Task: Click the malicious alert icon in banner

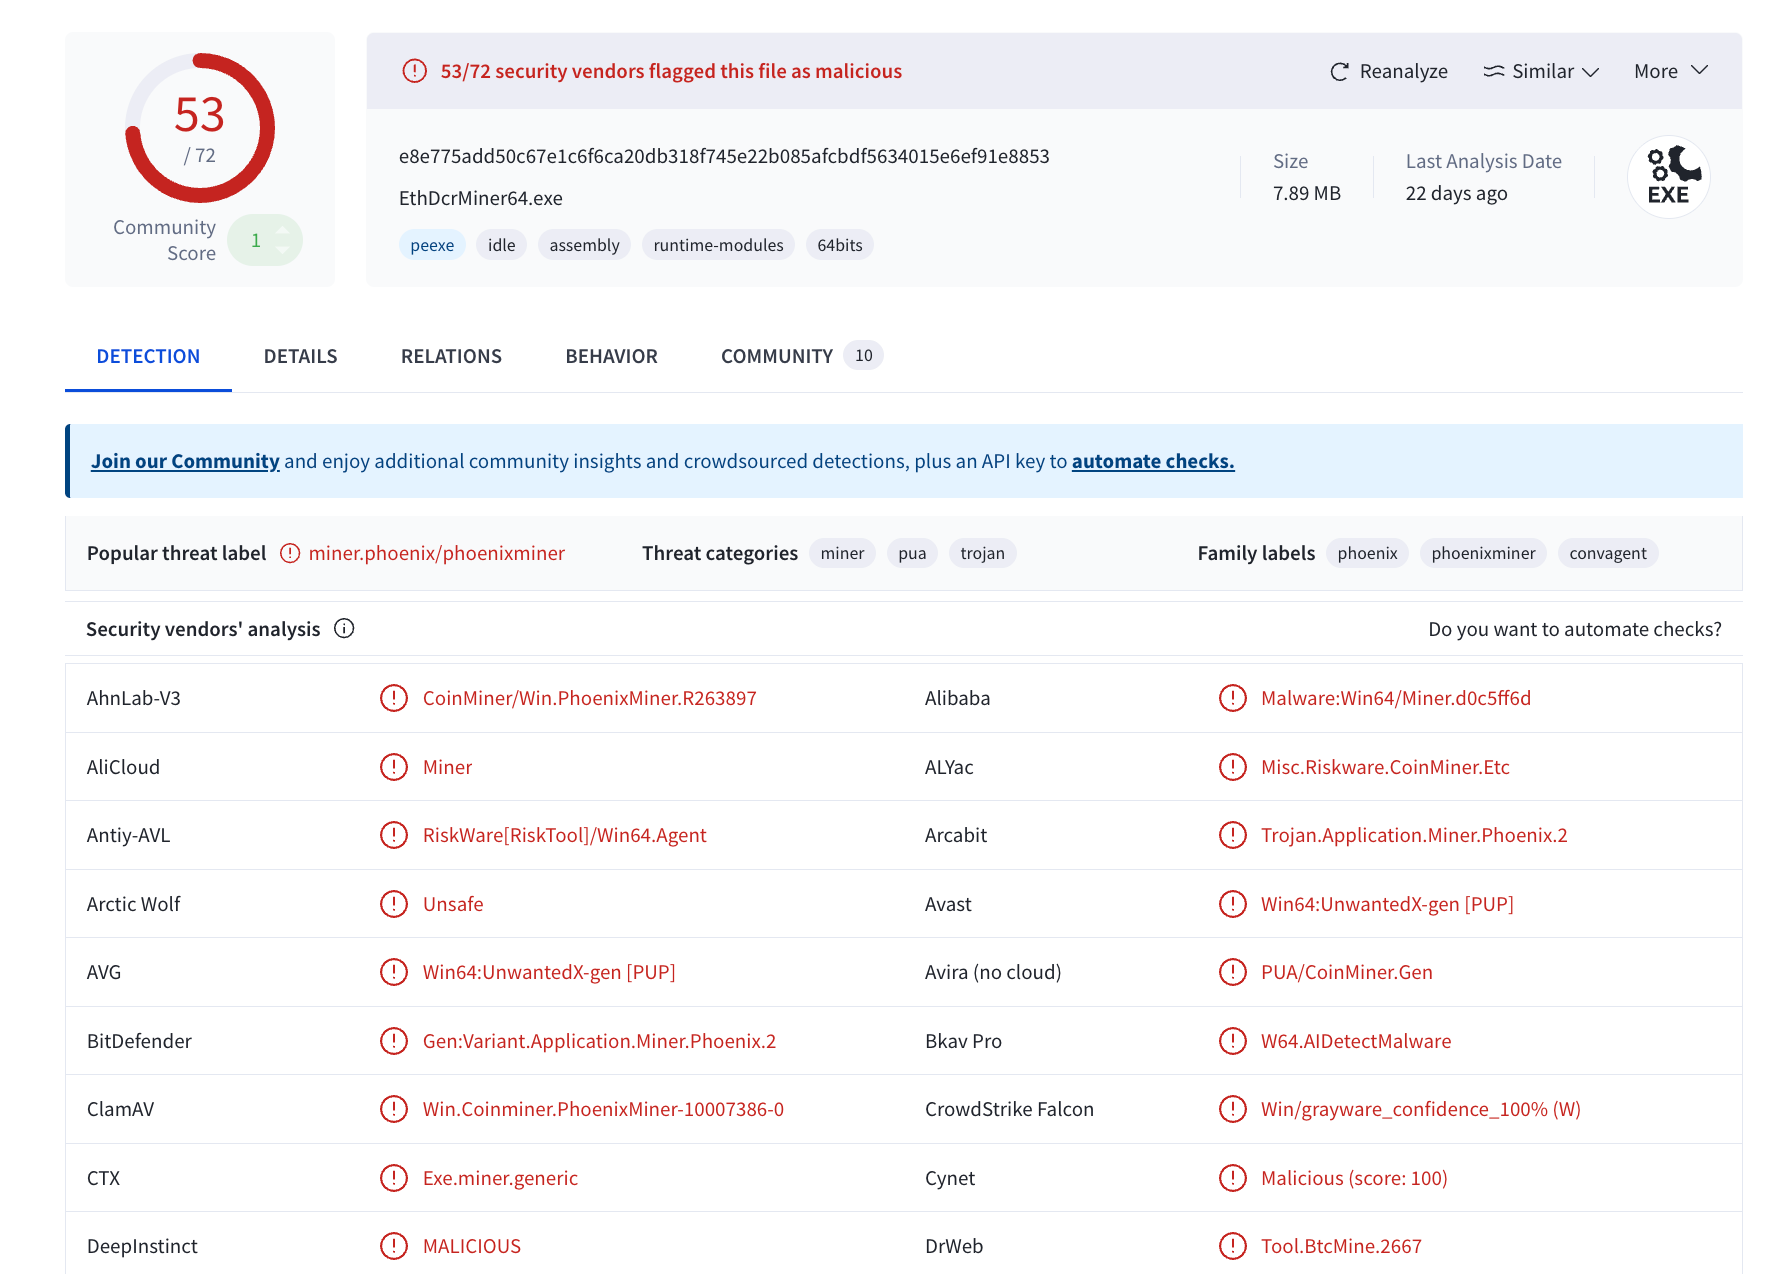Action: point(414,71)
